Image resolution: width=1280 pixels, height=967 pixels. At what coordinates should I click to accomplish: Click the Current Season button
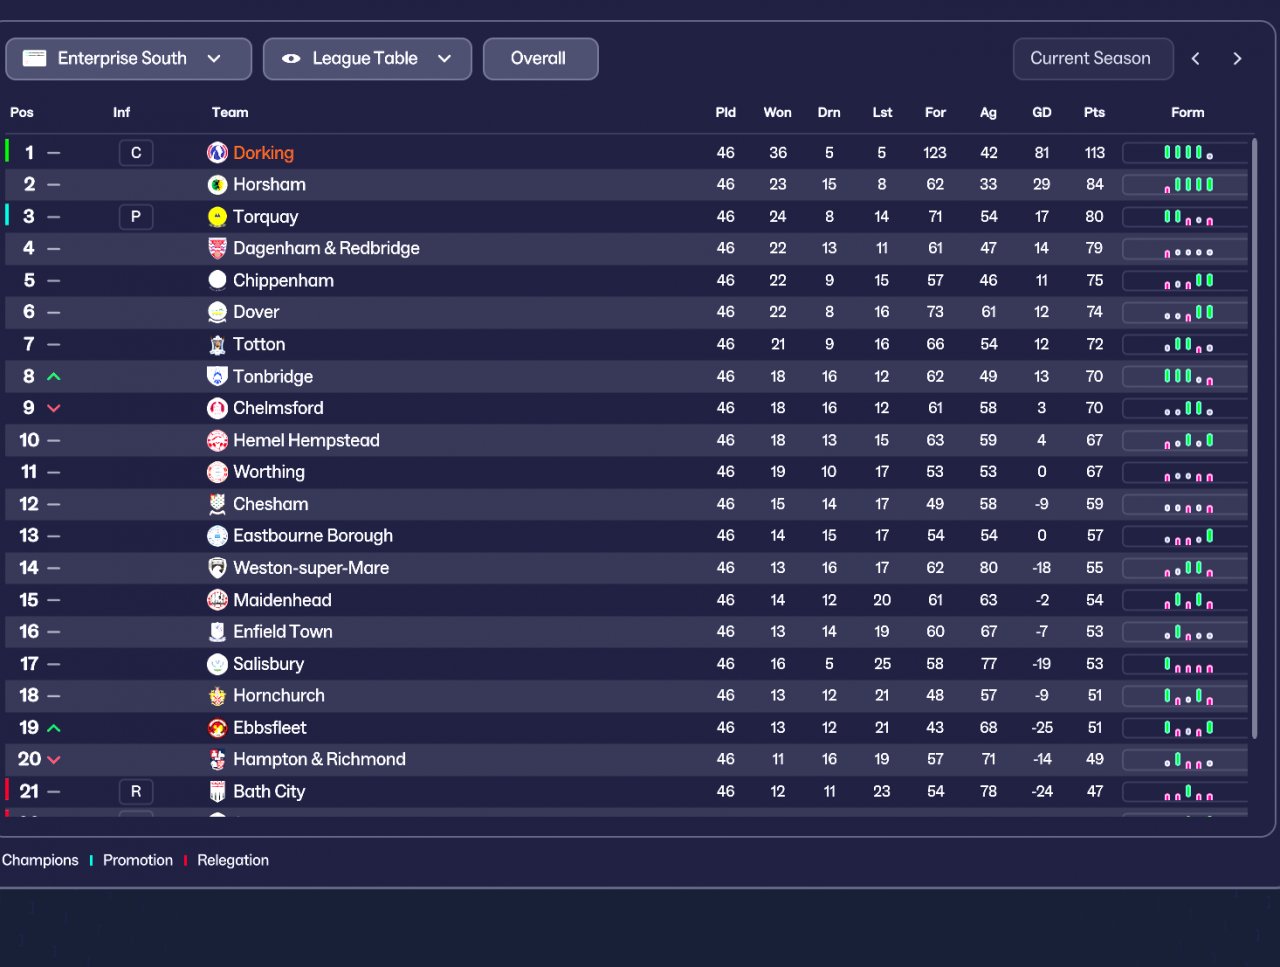click(1090, 59)
